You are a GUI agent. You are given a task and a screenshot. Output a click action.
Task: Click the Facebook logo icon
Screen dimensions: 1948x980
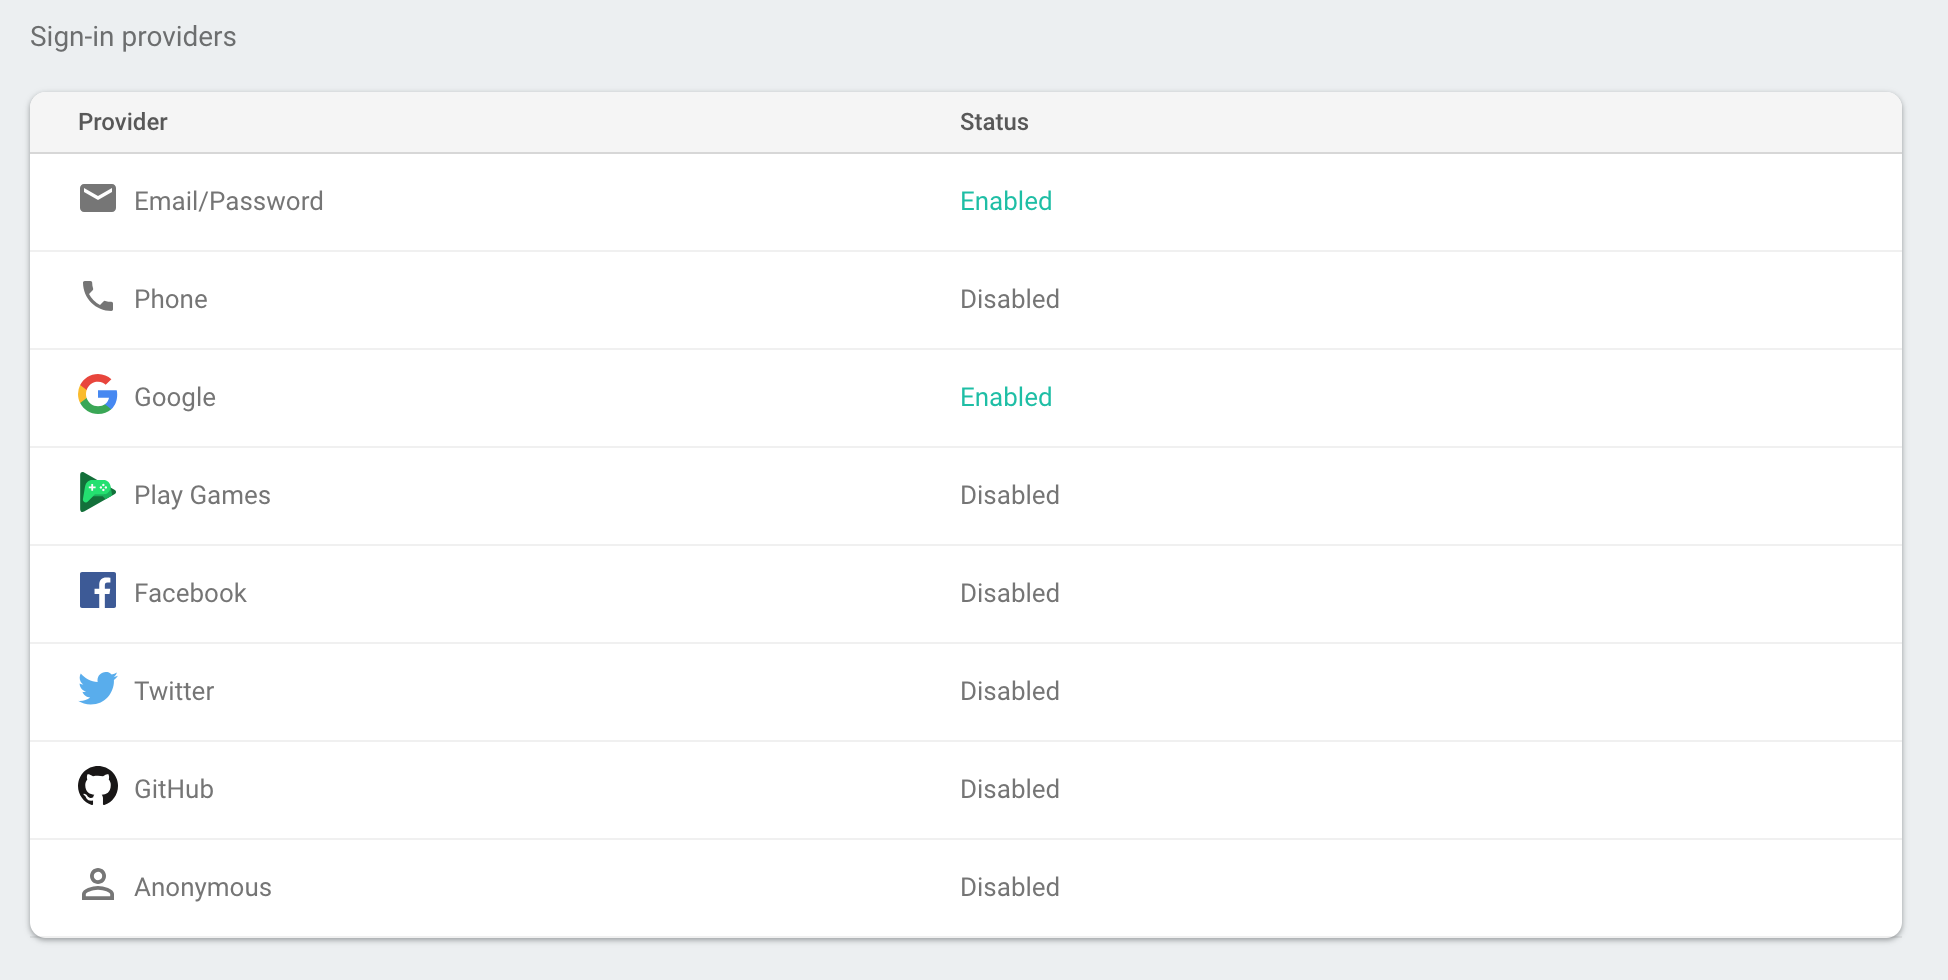(x=98, y=590)
